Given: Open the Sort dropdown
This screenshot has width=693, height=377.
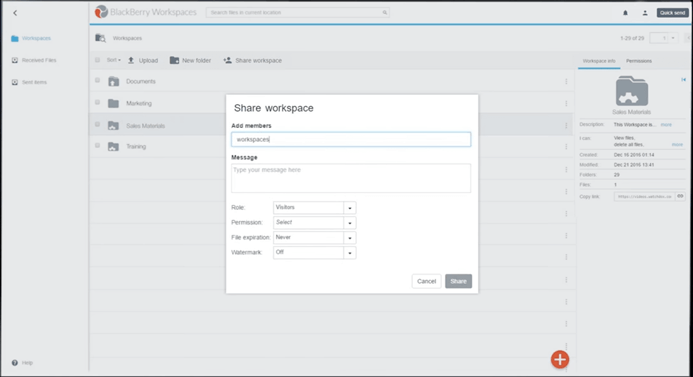Looking at the screenshot, I should (x=114, y=60).
